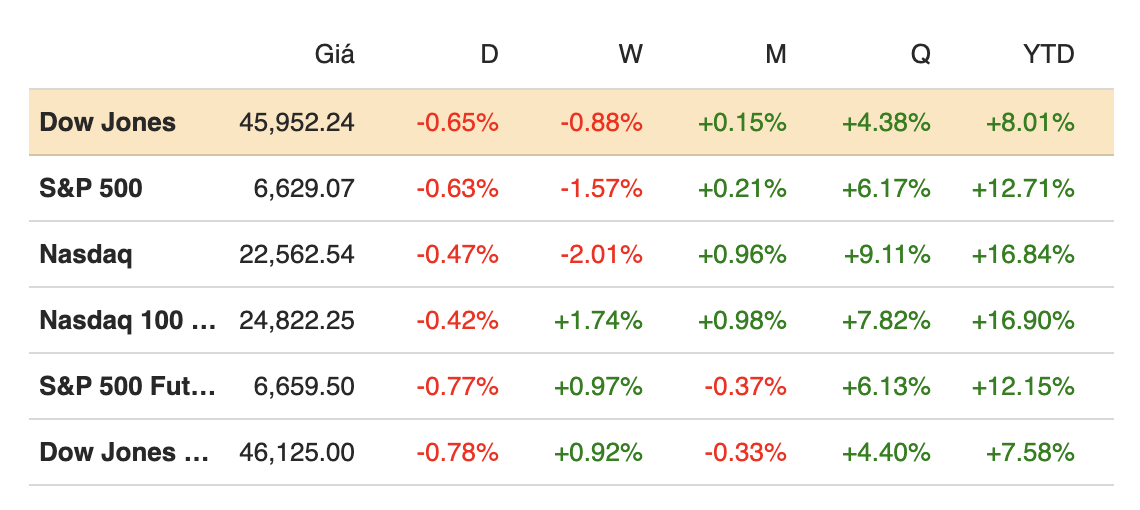Select S&P 500 price 6,629.07

coord(306,188)
